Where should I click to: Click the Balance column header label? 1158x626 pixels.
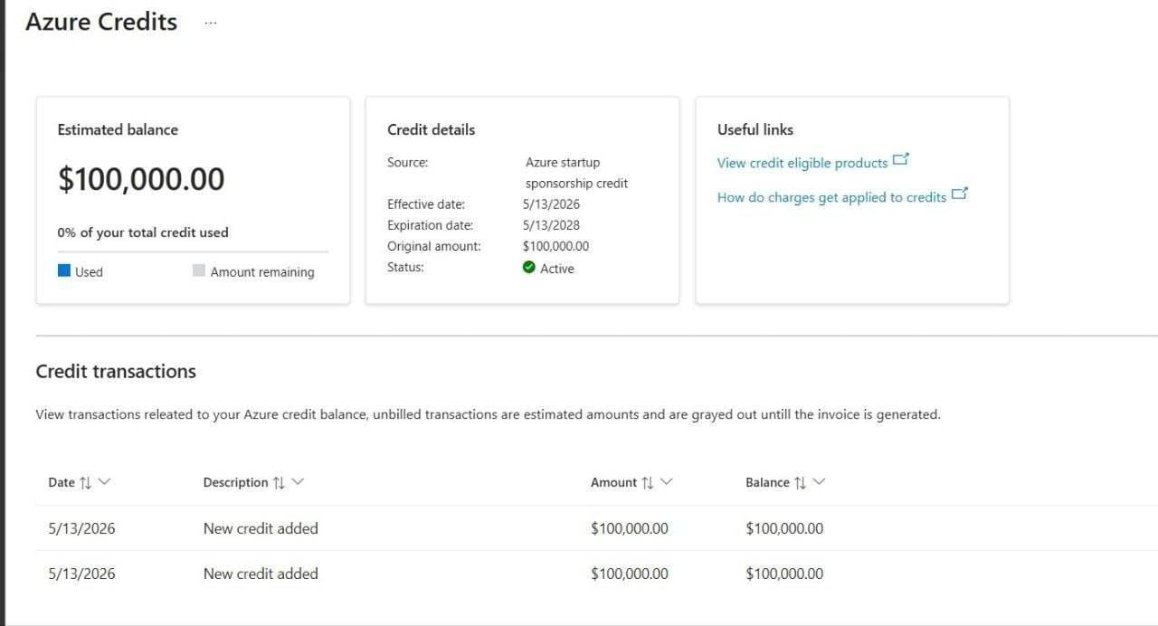click(767, 483)
